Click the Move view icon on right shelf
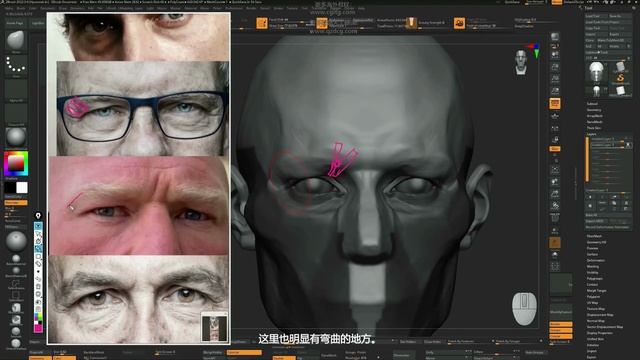The image size is (640, 360). [555, 181]
